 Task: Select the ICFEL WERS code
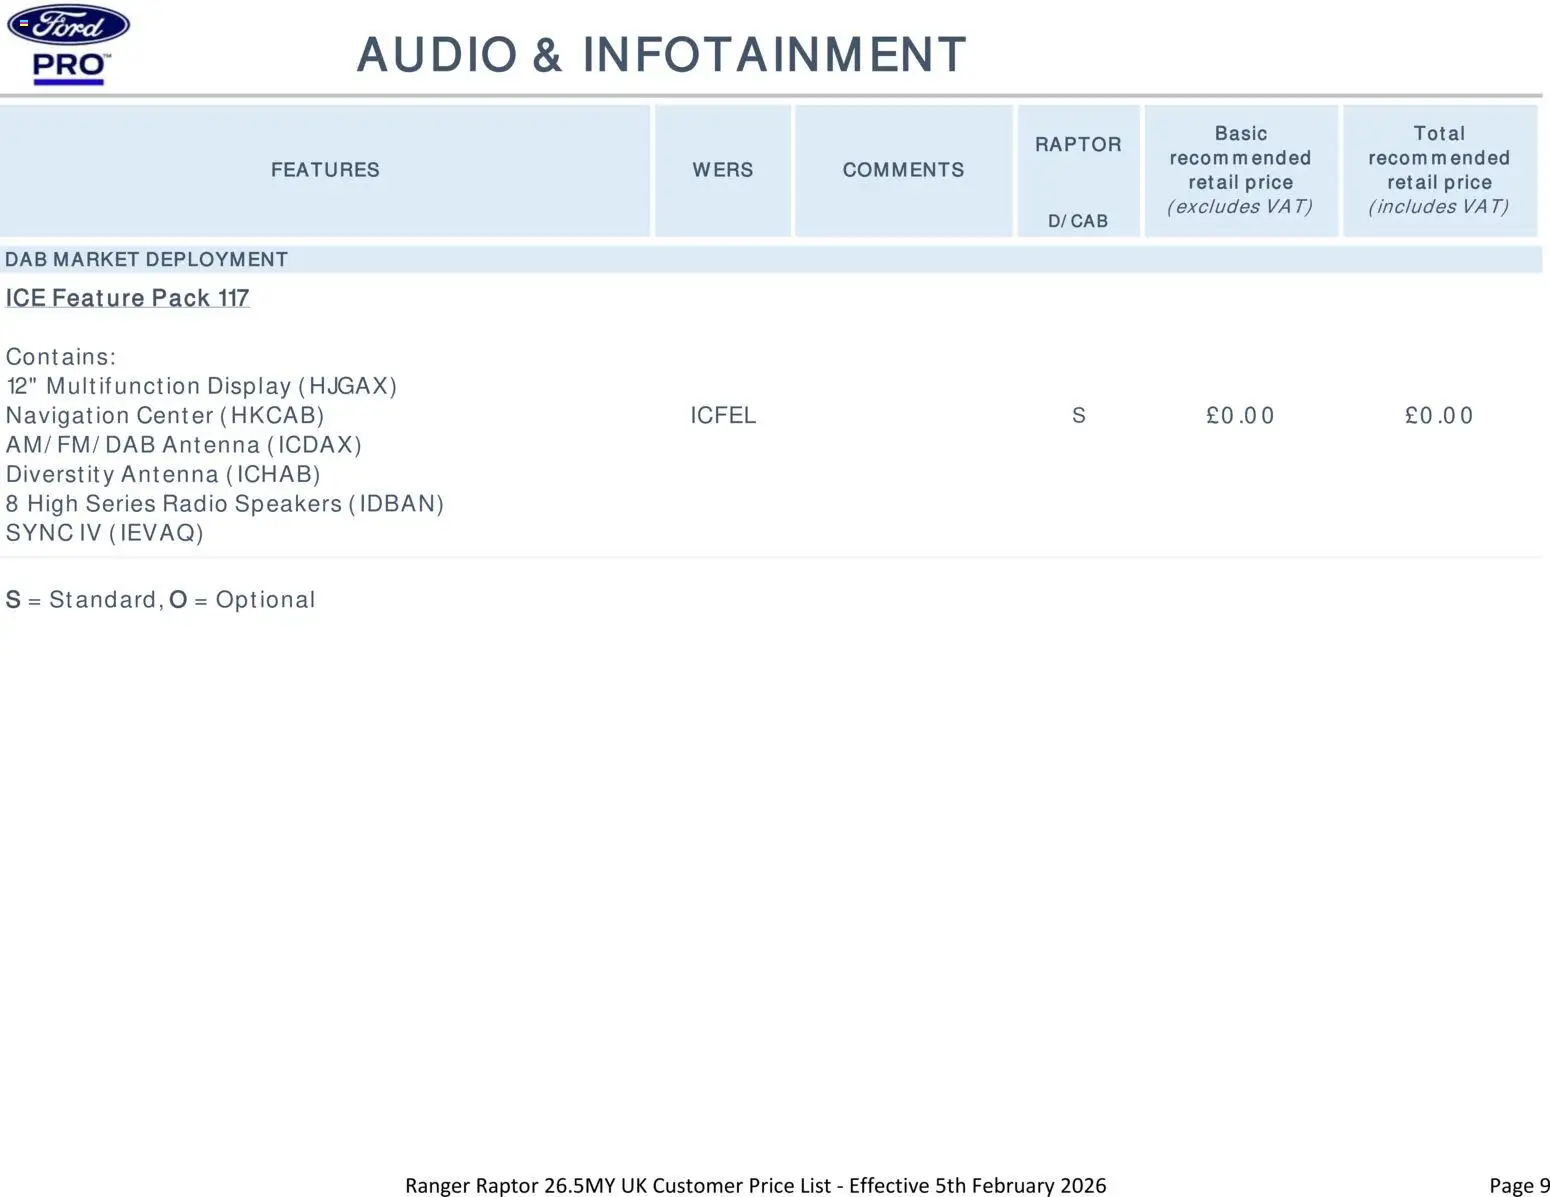click(x=722, y=416)
